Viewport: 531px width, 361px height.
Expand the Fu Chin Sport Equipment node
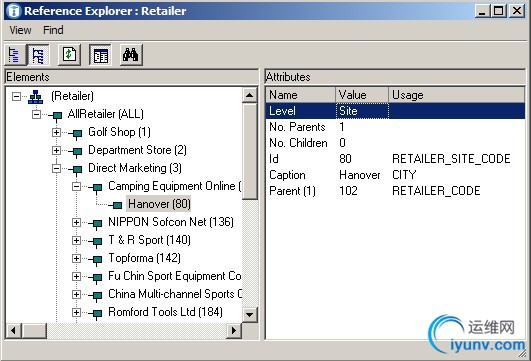coord(77,276)
